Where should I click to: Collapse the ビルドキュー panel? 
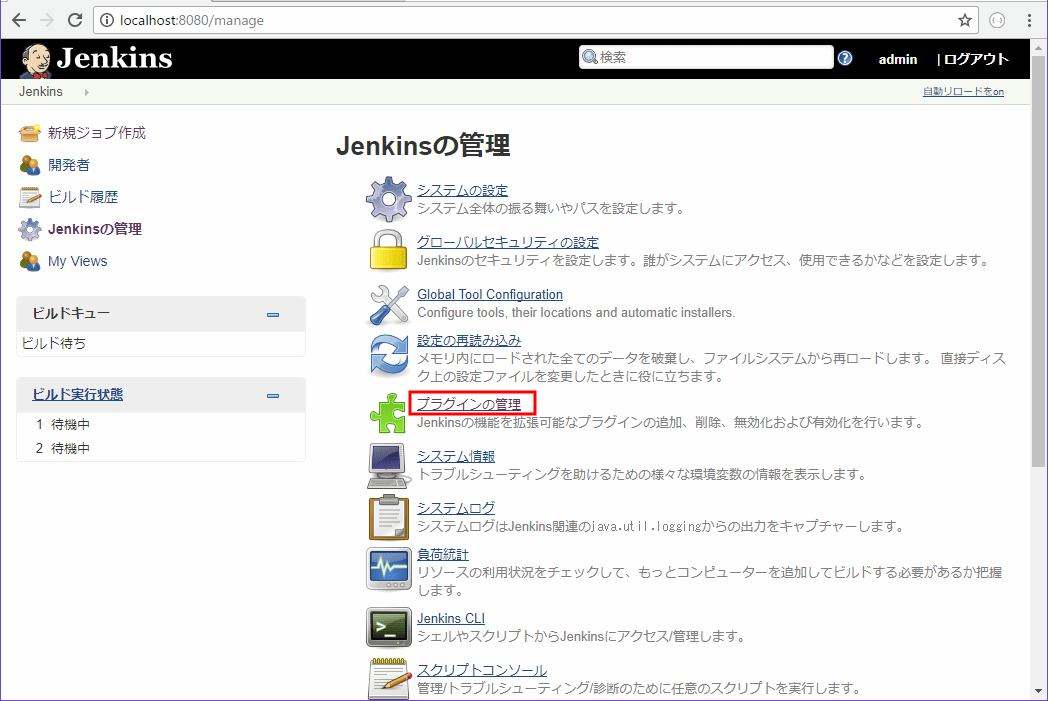(272, 313)
